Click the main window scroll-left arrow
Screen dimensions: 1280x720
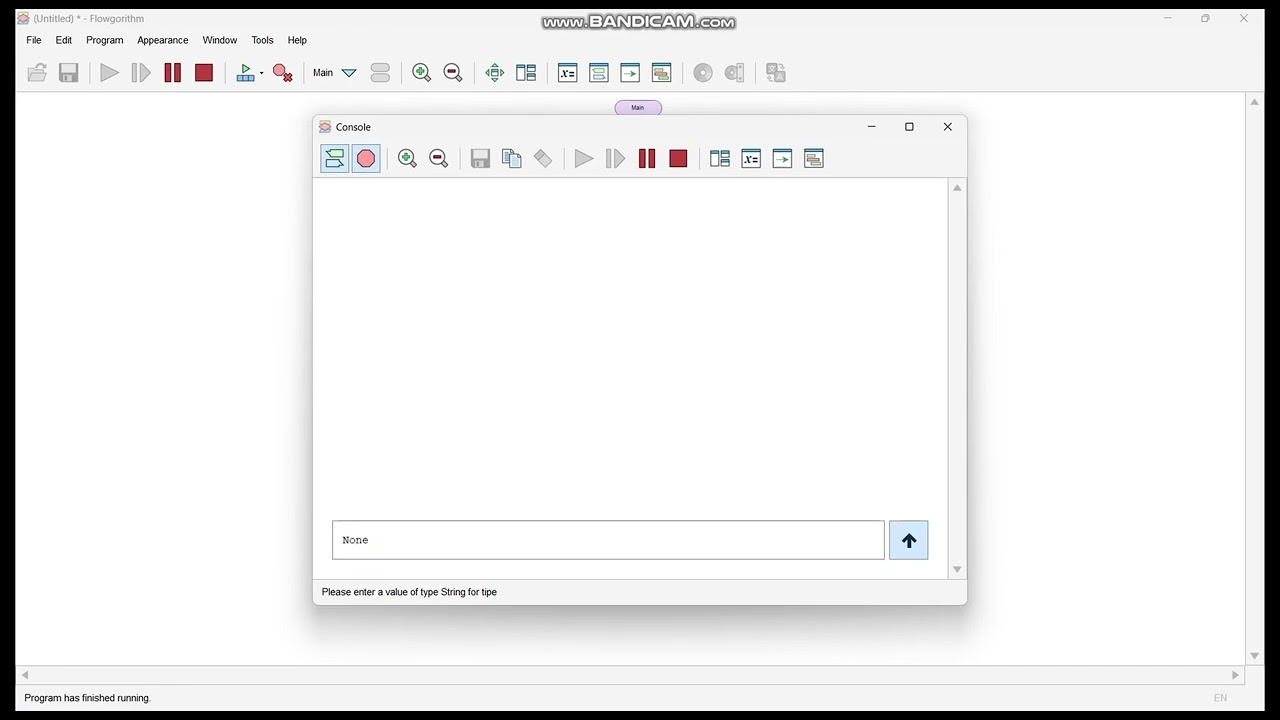click(x=25, y=675)
